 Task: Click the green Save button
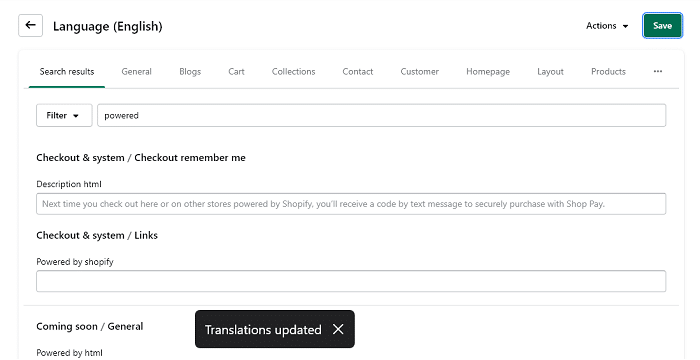(x=662, y=25)
